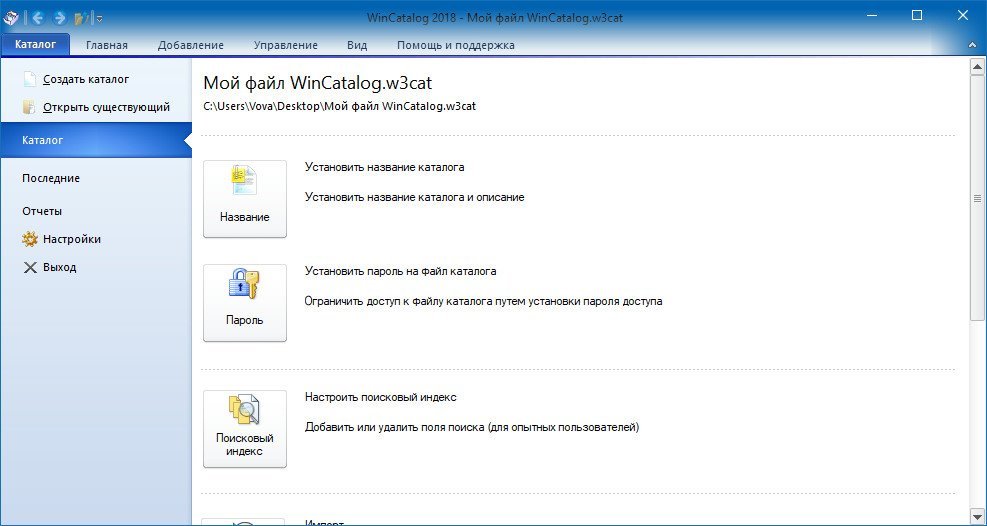This screenshot has height=526, width=987.
Task: Click the catalog title Мой файл WinCatalog.w3cat
Action: pyautogui.click(x=318, y=84)
